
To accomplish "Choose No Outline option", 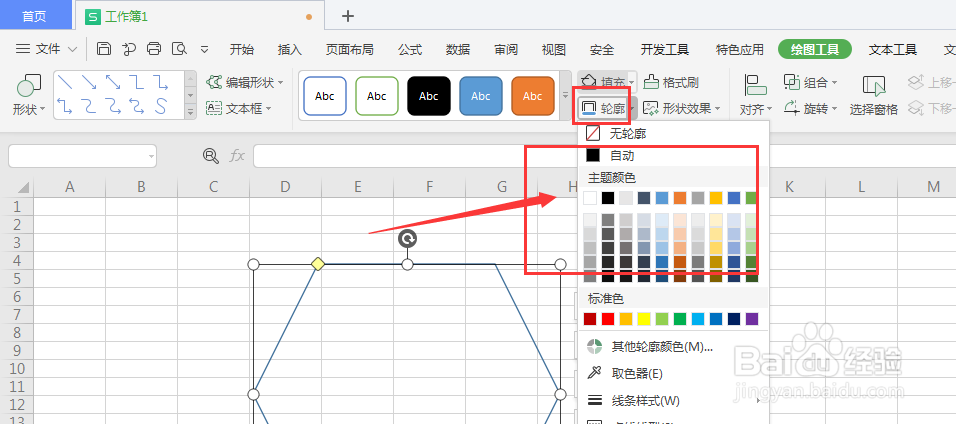I will [673, 133].
